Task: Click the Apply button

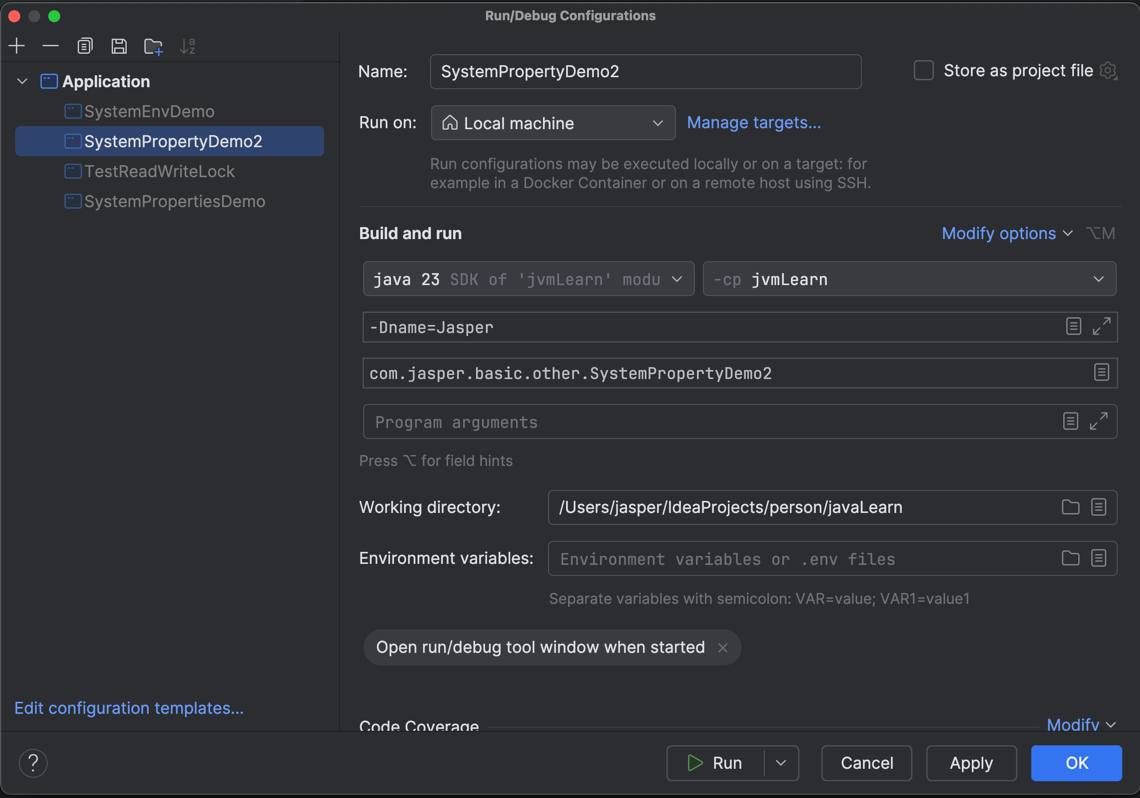Action: pyautogui.click(x=971, y=763)
